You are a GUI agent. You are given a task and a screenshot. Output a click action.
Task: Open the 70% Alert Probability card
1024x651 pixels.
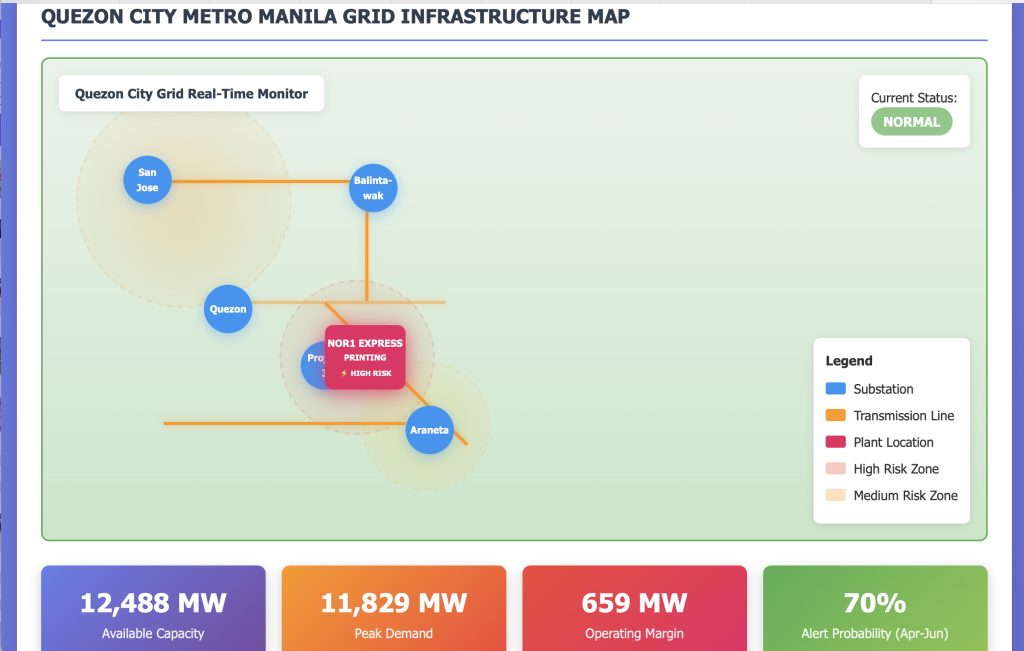(x=875, y=610)
